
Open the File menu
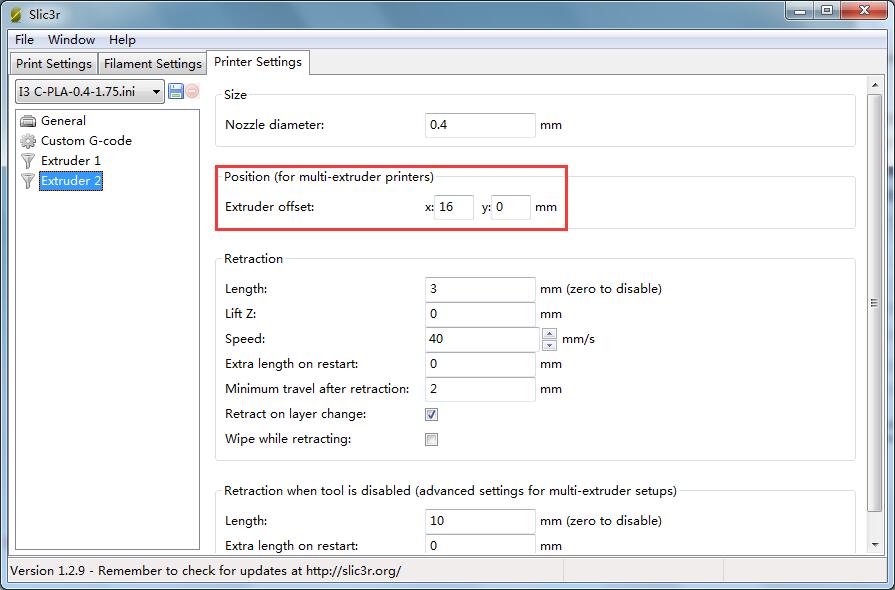[x=24, y=39]
